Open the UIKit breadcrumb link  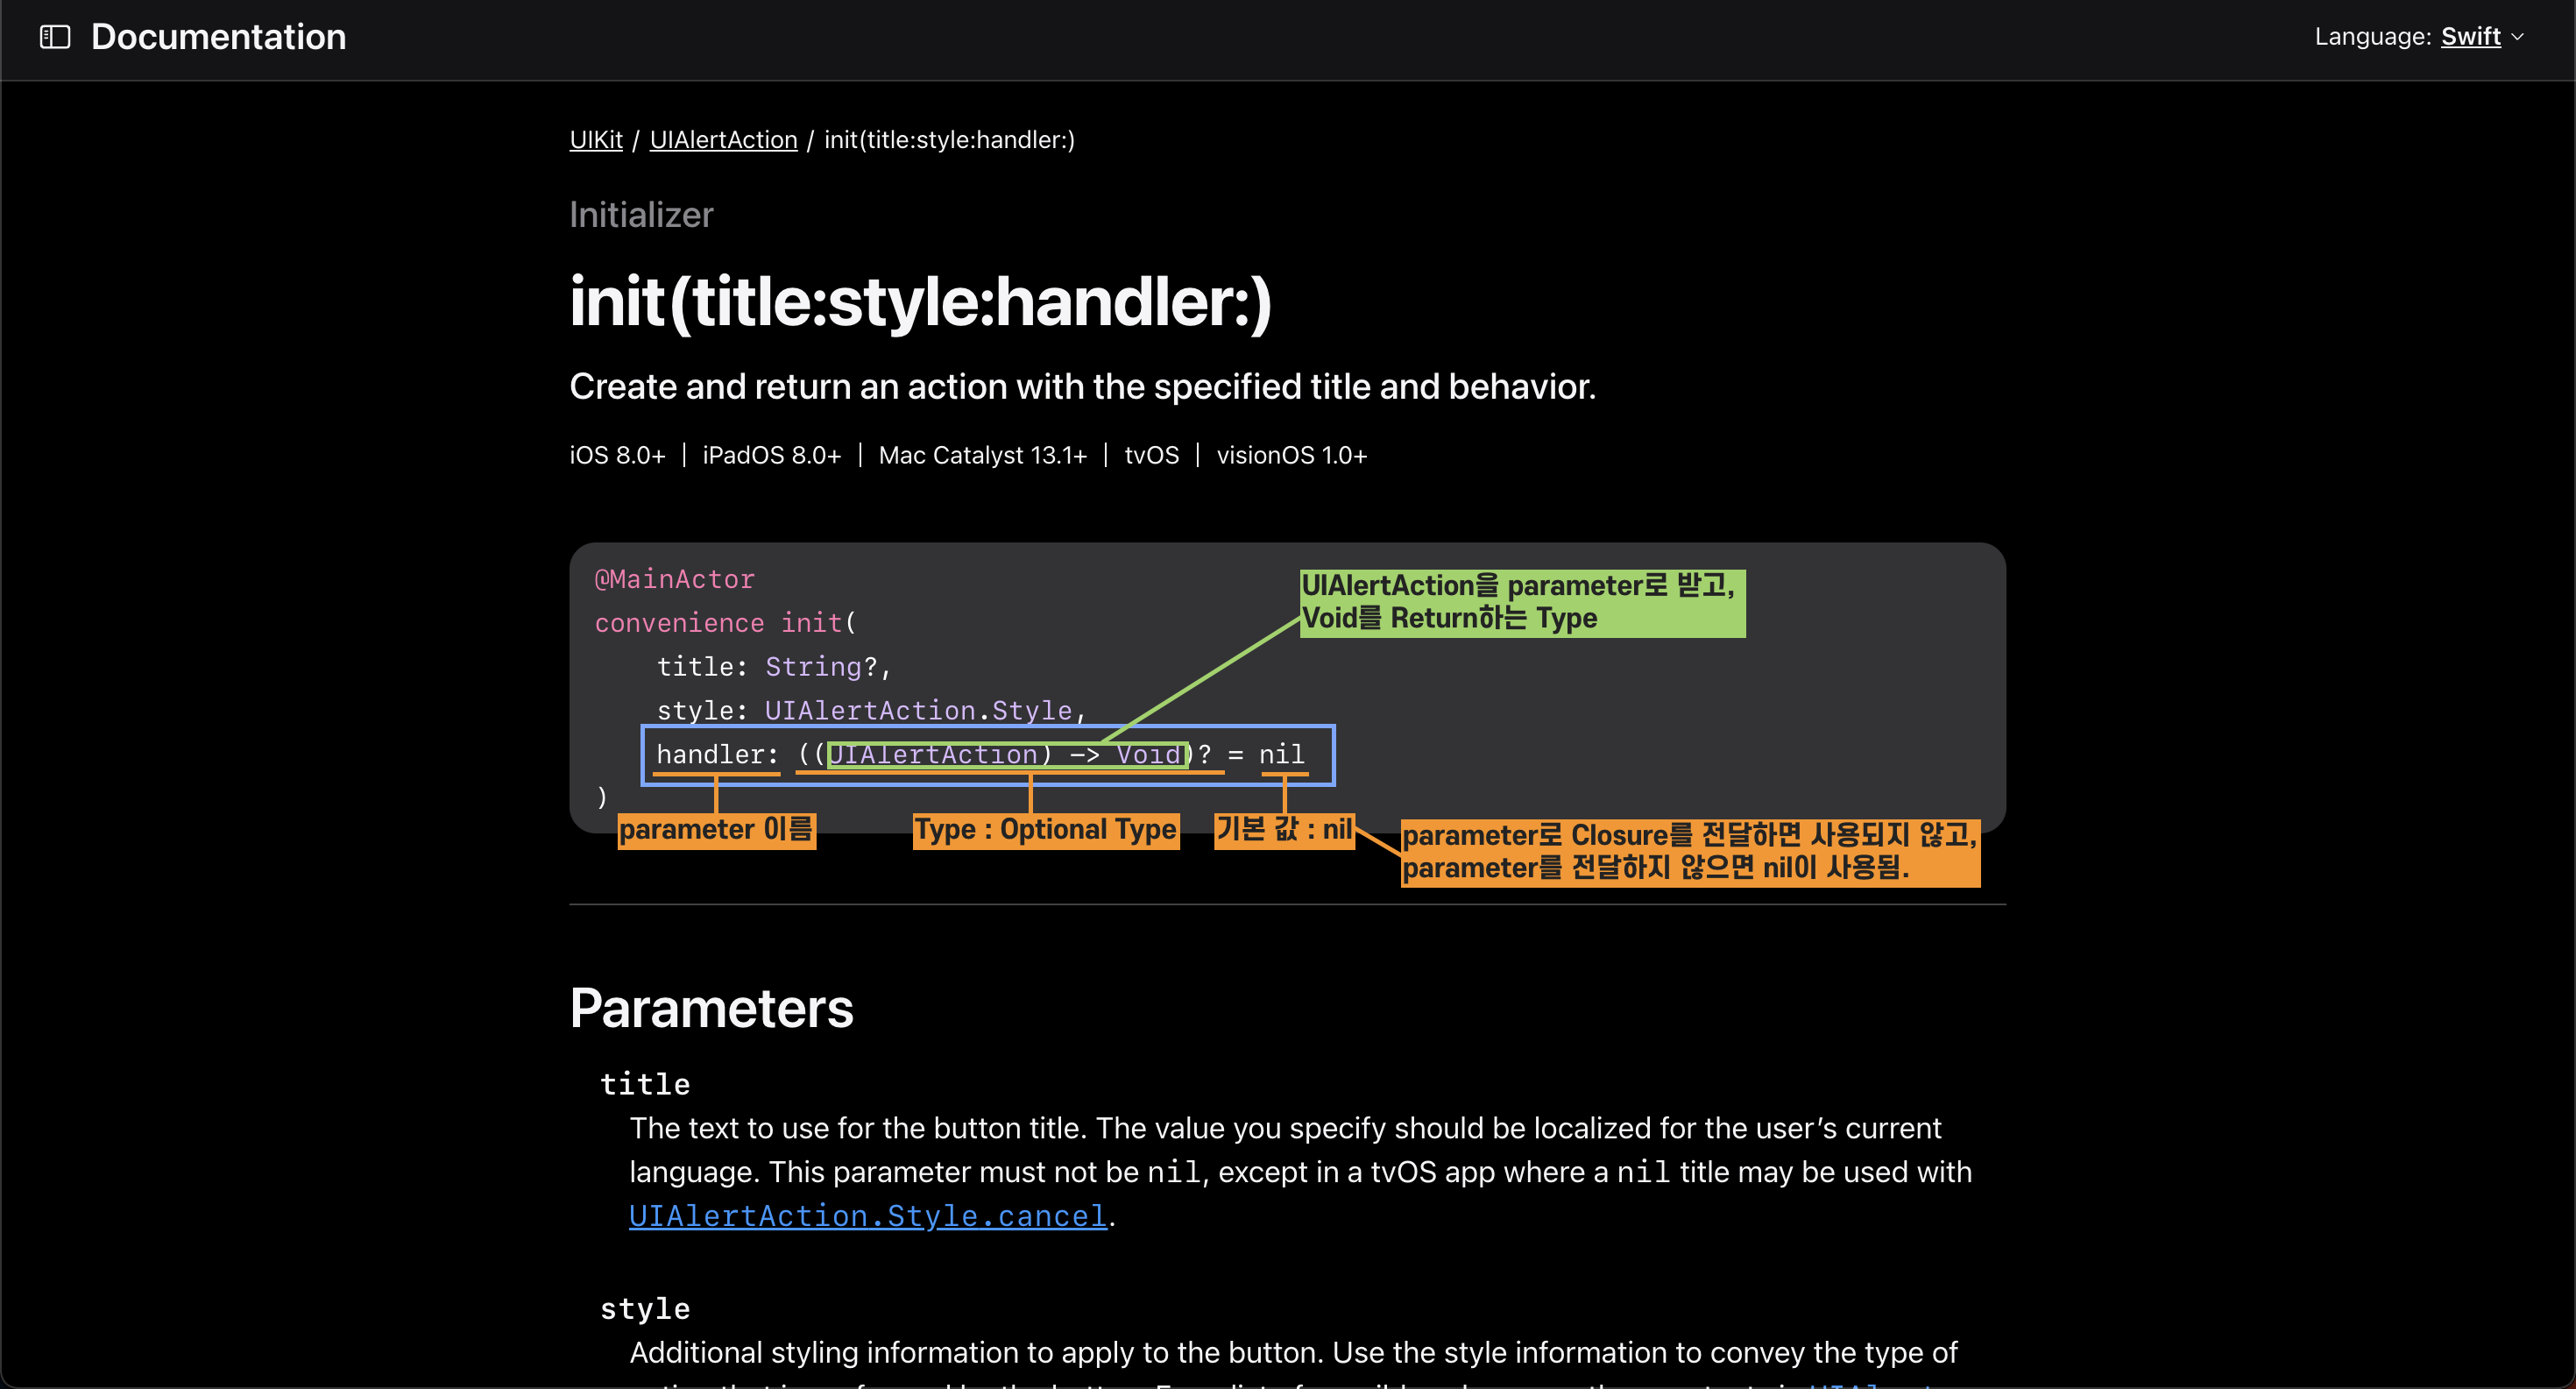pos(596,140)
